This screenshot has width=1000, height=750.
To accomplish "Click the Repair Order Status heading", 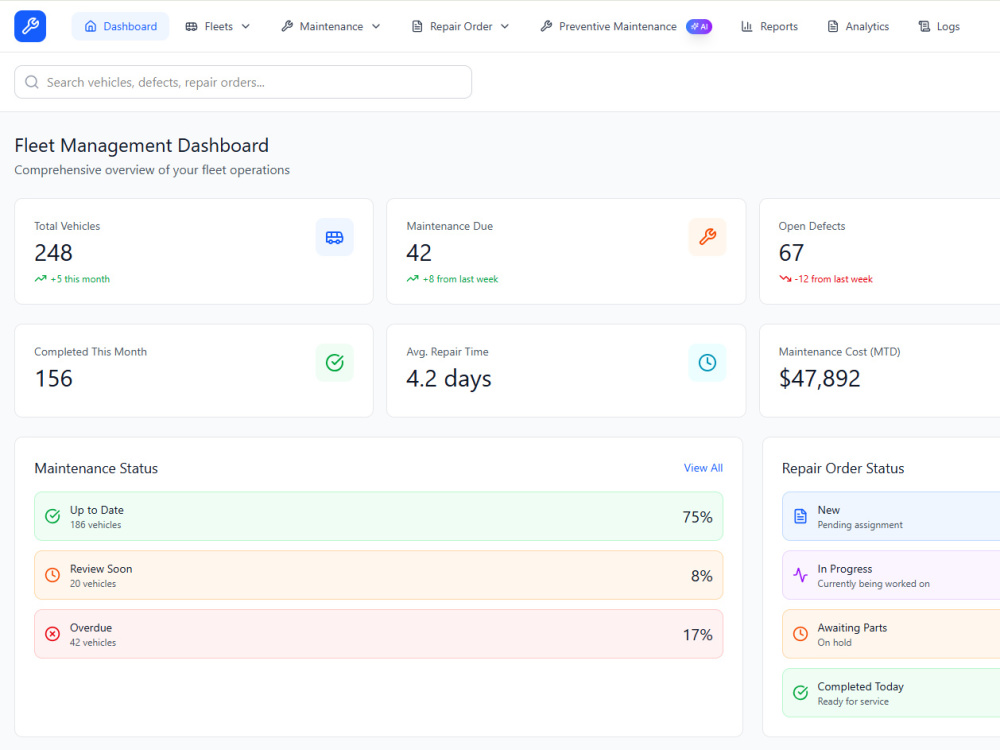I will click(843, 468).
